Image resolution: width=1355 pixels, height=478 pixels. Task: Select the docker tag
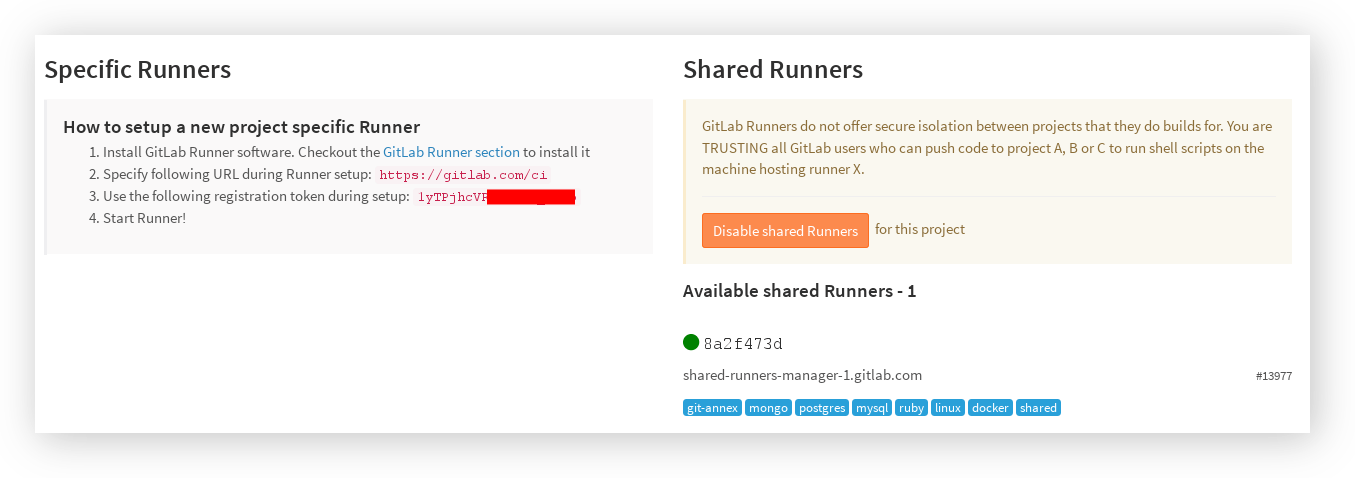coord(990,408)
